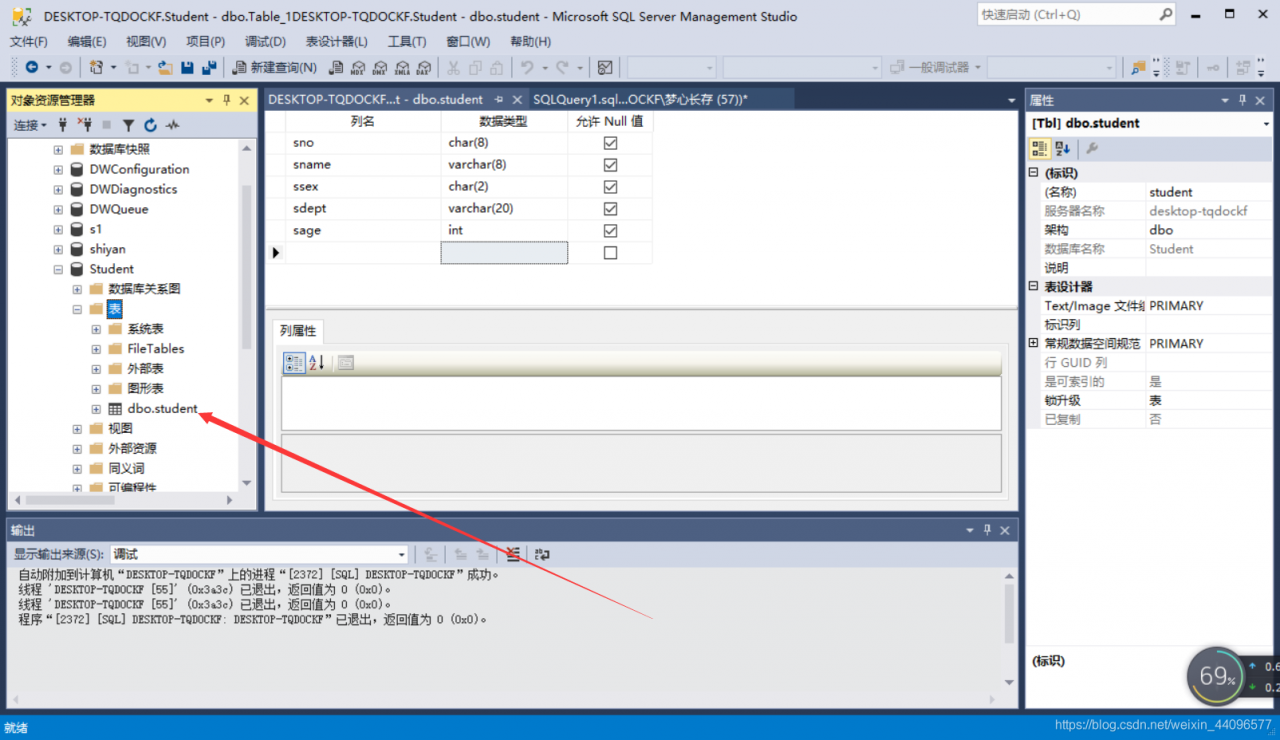Viewport: 1280px width, 740px height.
Task: Open the 表设计器(L) menu
Action: [336, 41]
